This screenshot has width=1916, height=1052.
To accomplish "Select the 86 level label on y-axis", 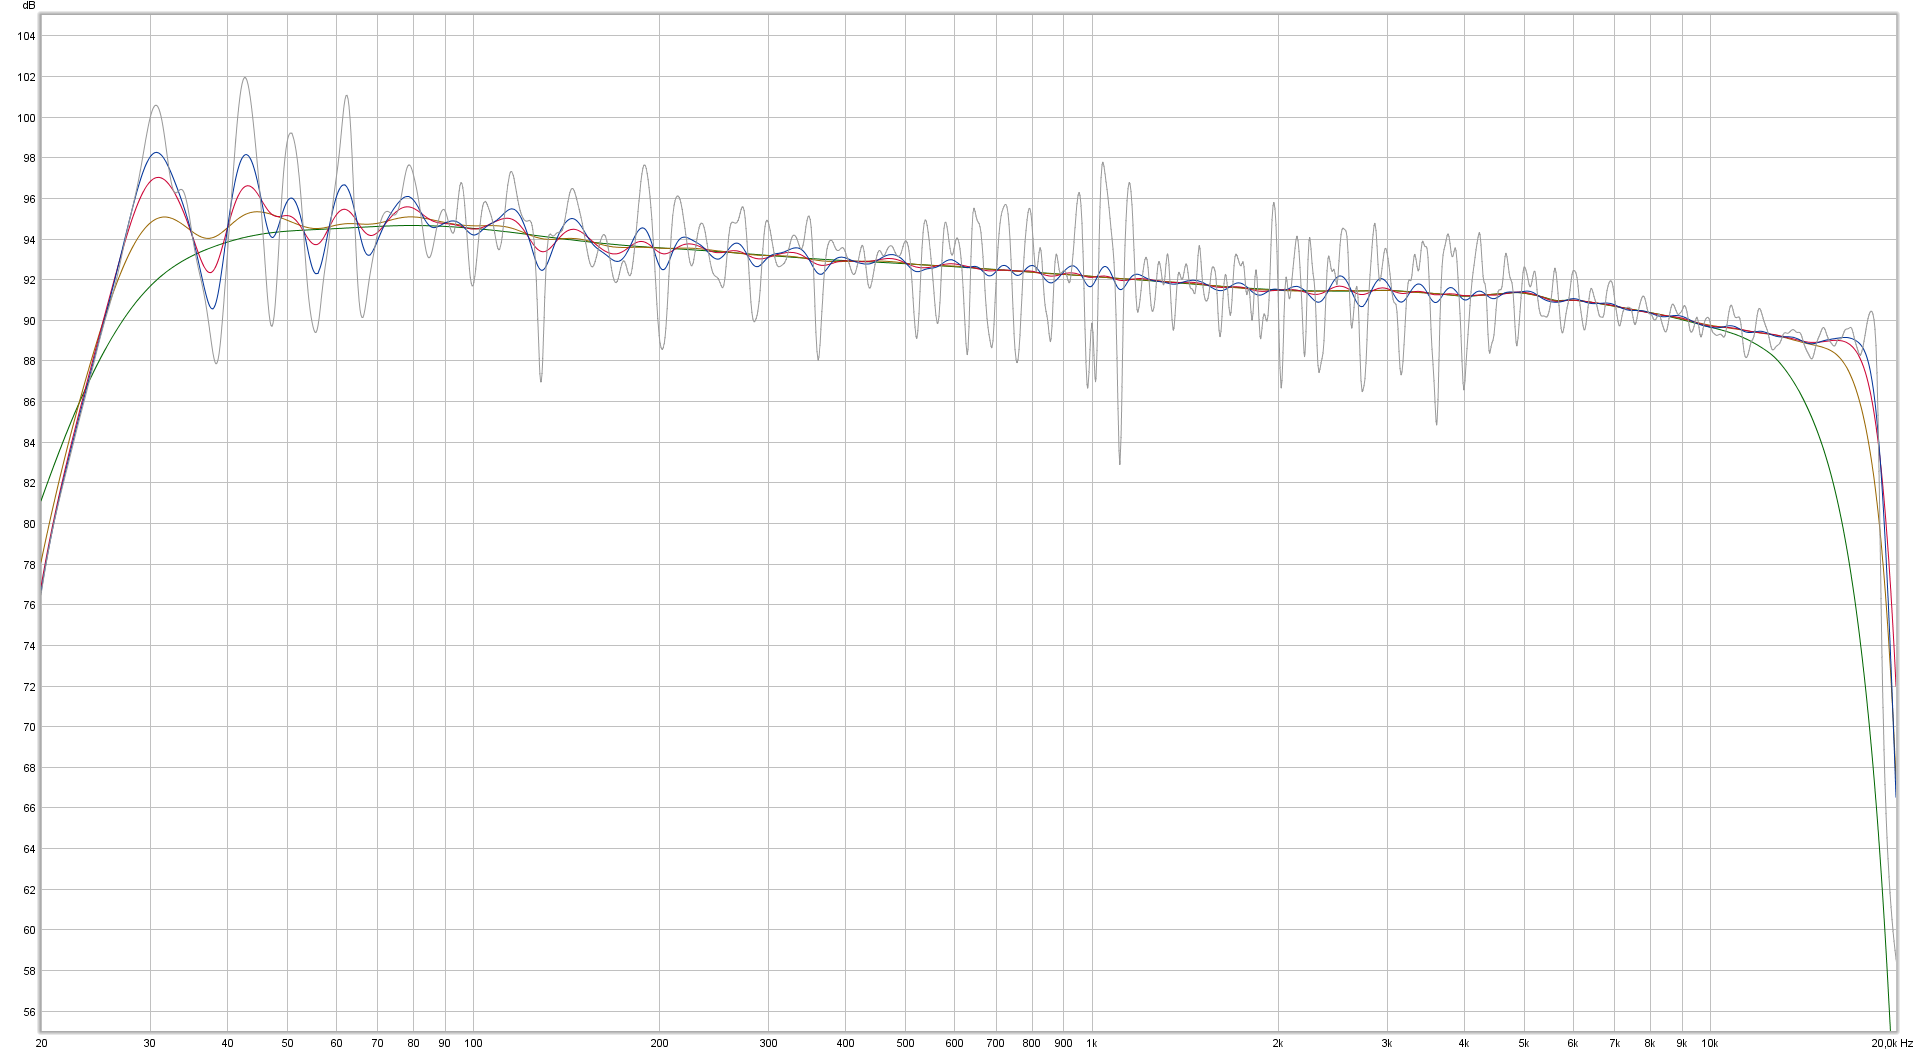I will coord(29,402).
